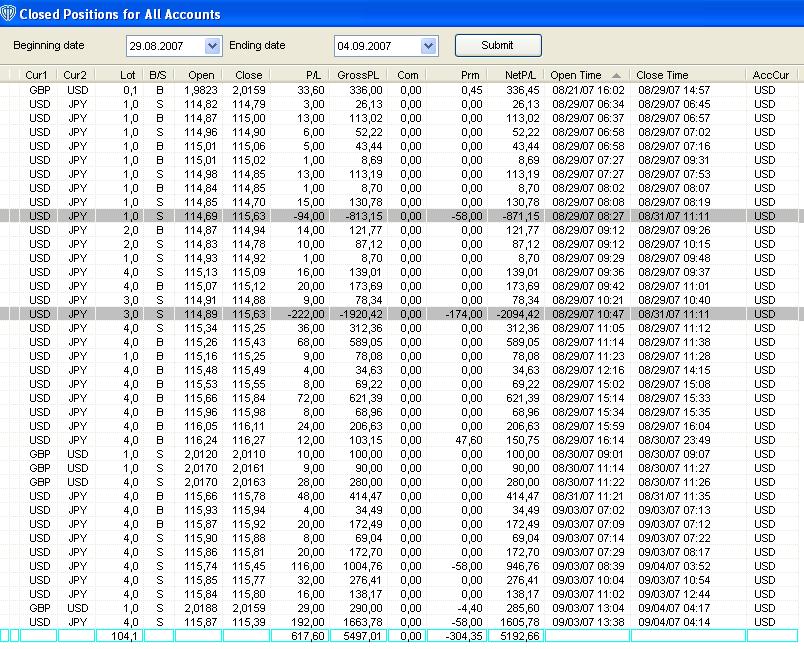Click the Lot column header
This screenshot has width=804, height=649.
click(127, 75)
